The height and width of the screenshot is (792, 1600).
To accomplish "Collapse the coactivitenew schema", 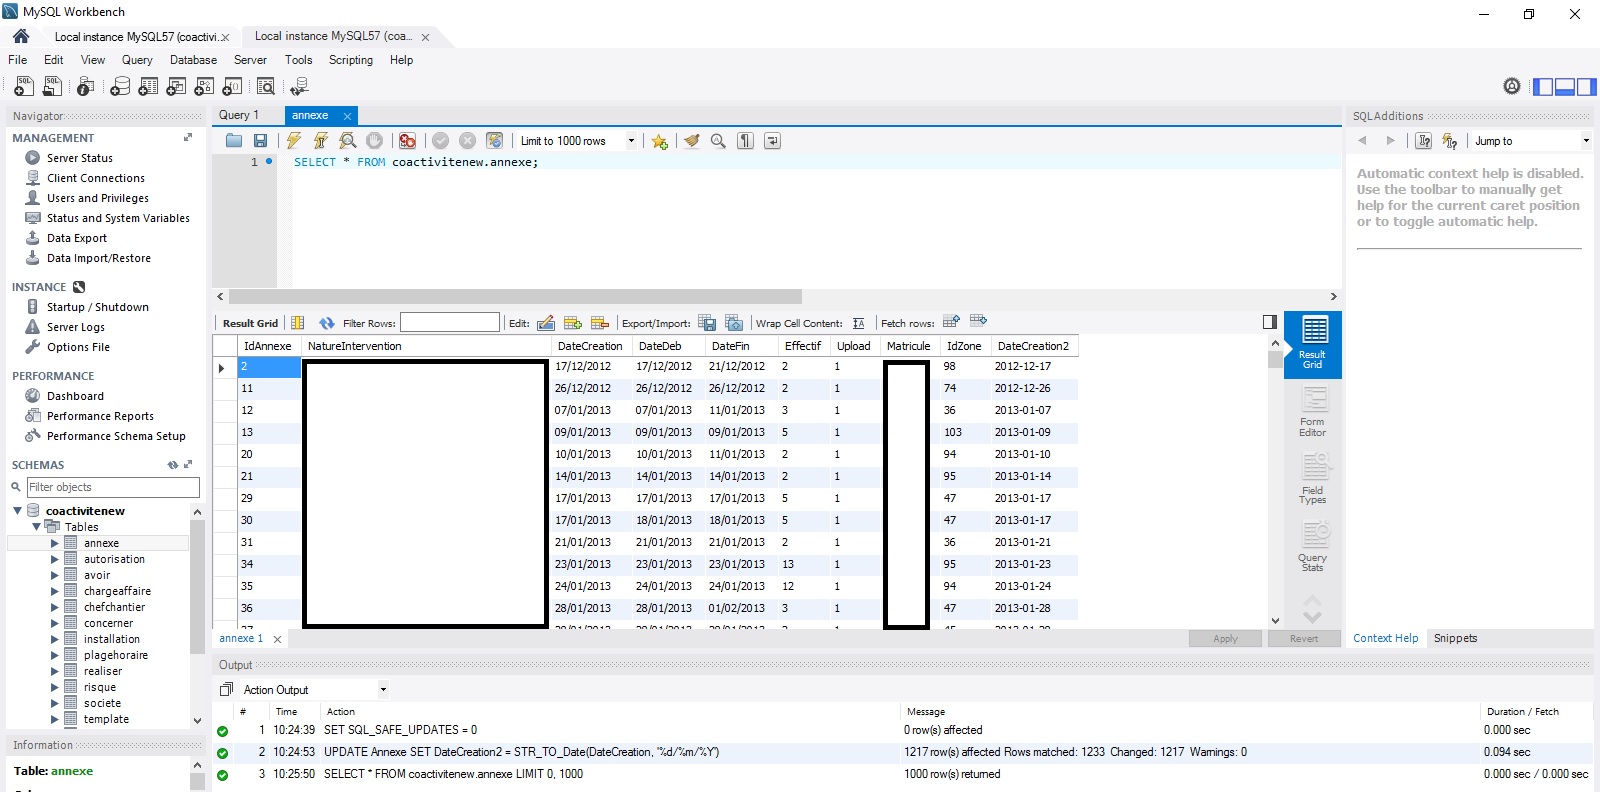I will [x=17, y=511].
